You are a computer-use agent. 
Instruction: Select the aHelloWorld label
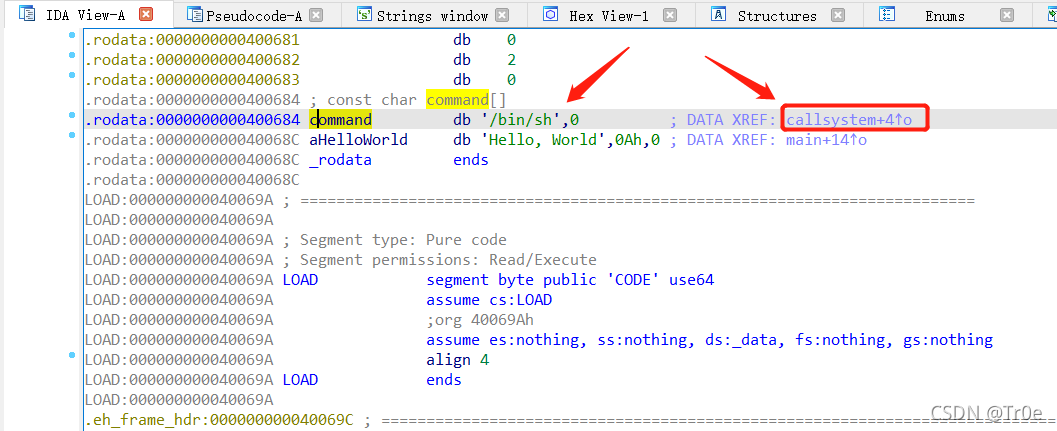[x=359, y=140]
